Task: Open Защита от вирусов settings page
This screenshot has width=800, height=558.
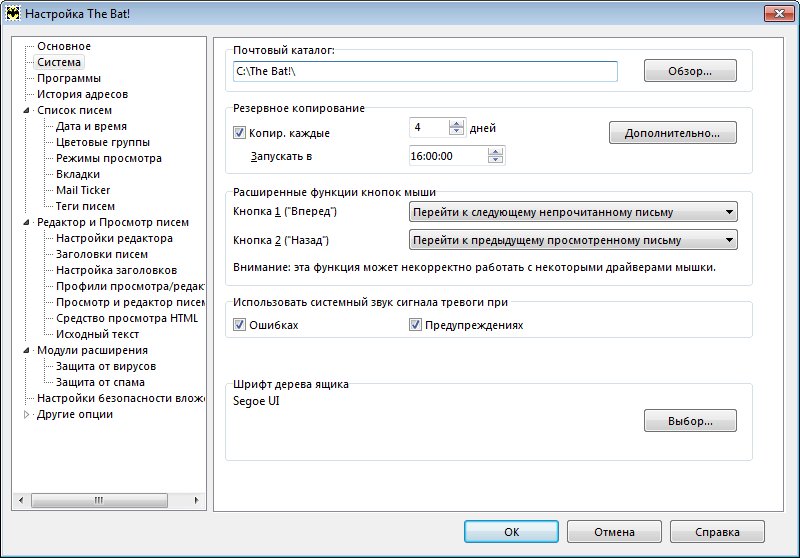Action: point(106,366)
